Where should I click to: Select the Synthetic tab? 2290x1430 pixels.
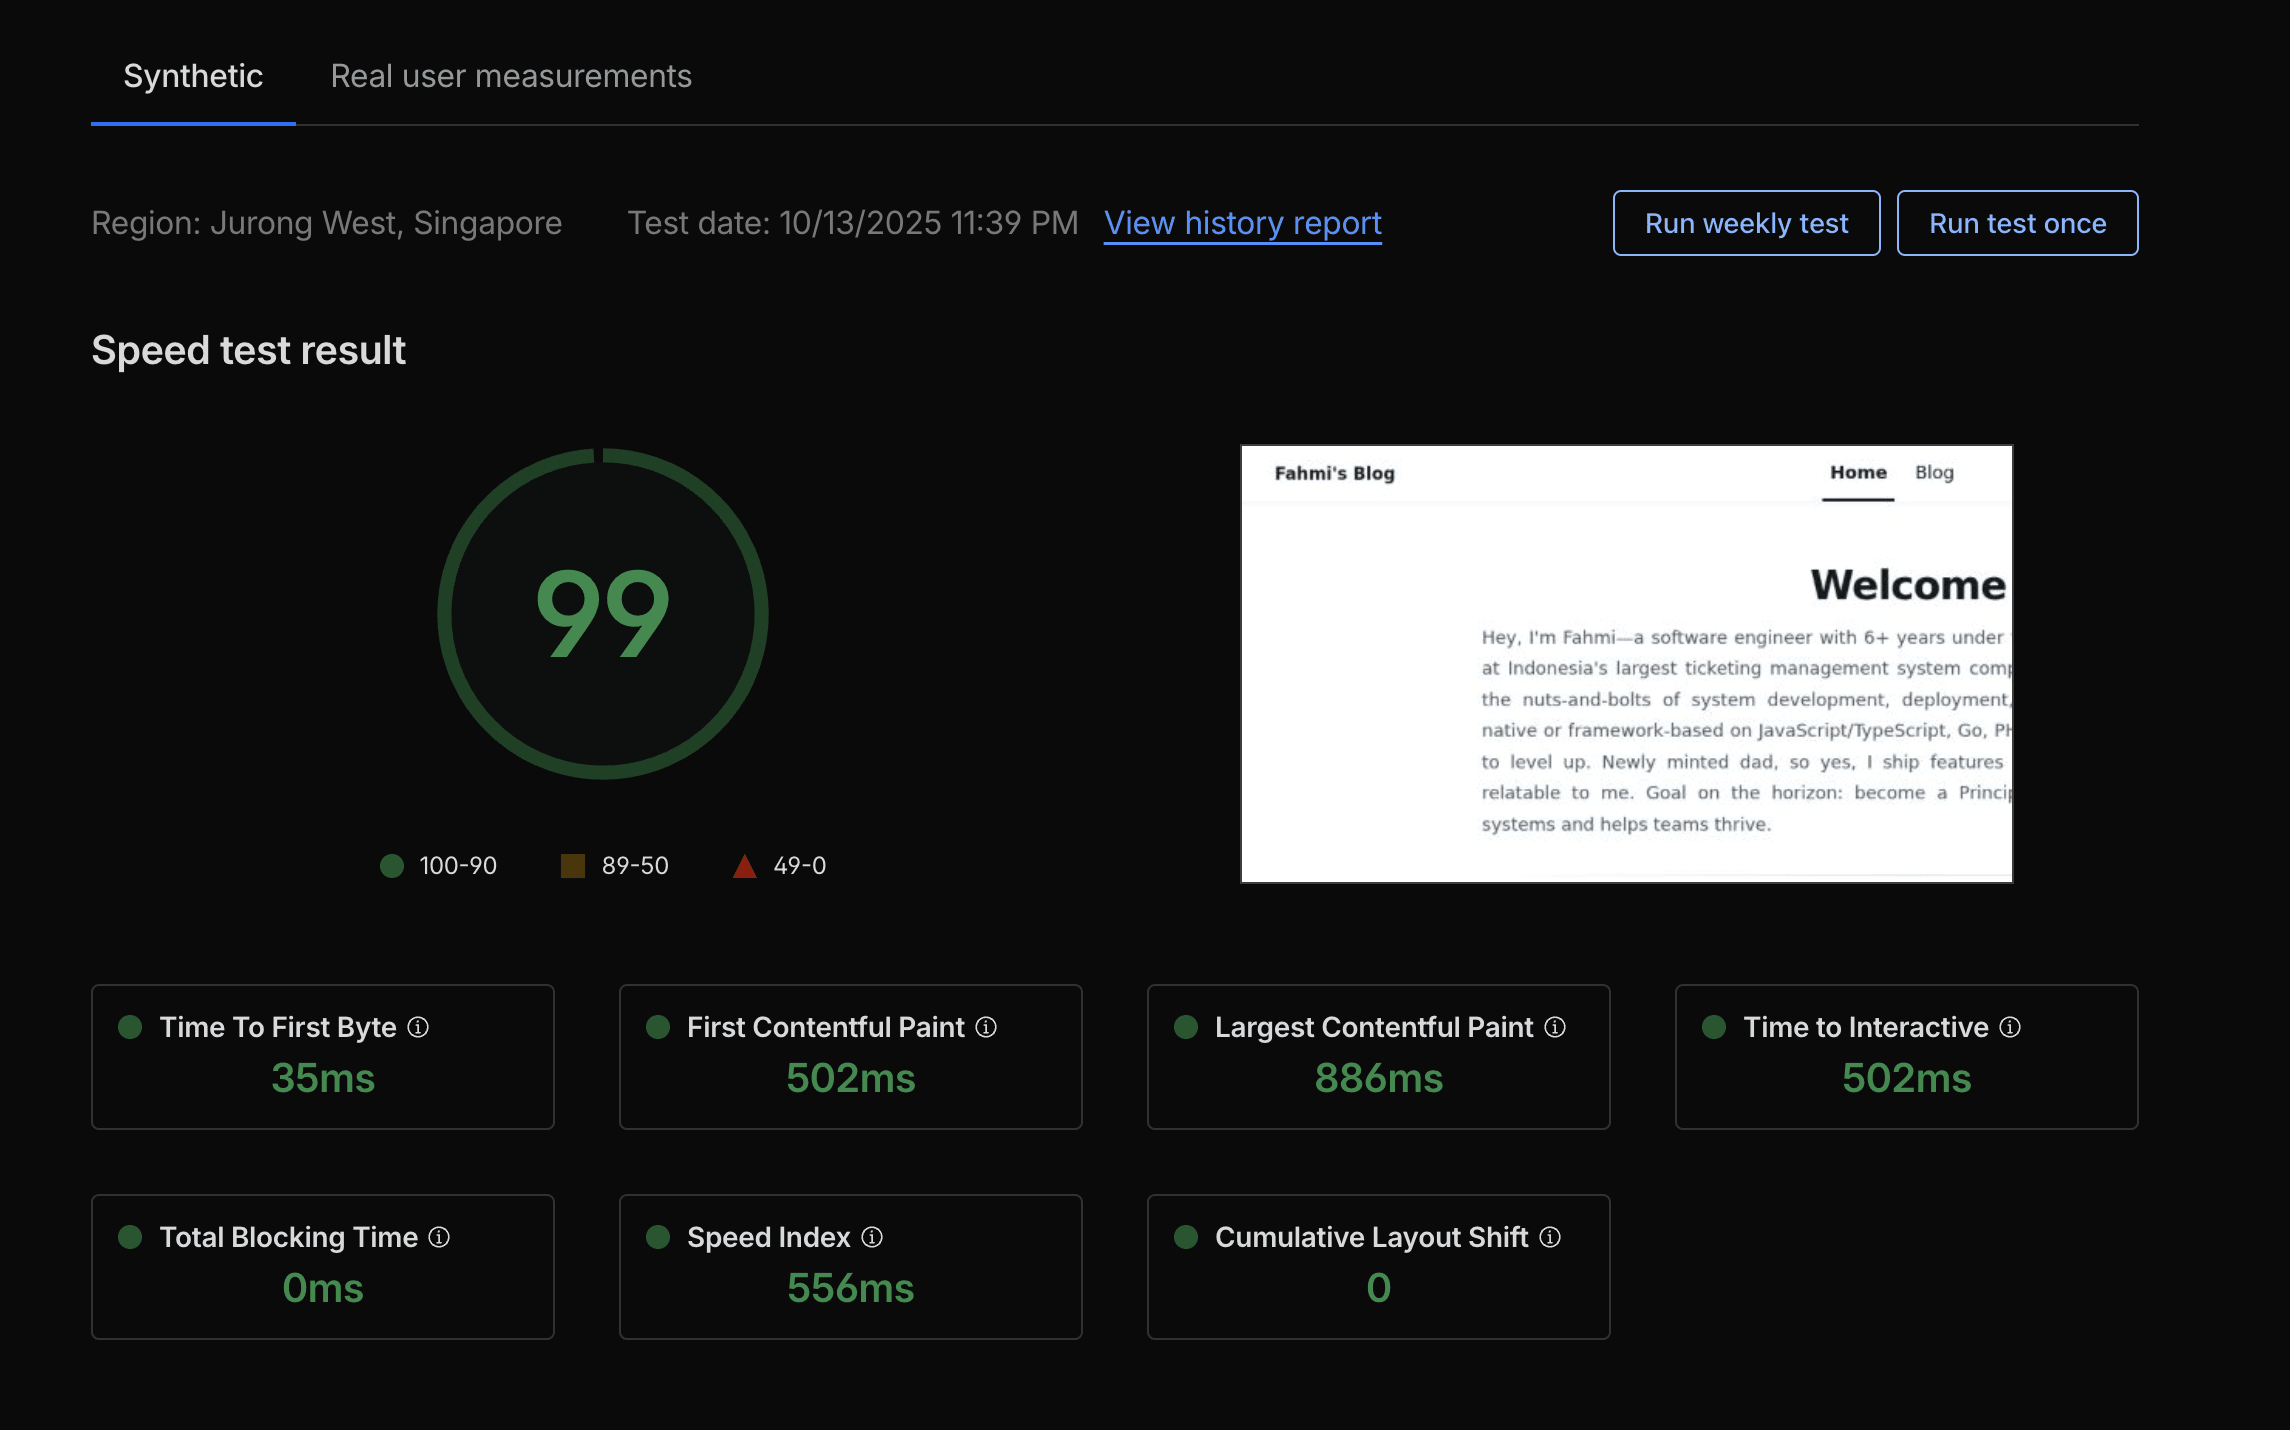point(192,75)
